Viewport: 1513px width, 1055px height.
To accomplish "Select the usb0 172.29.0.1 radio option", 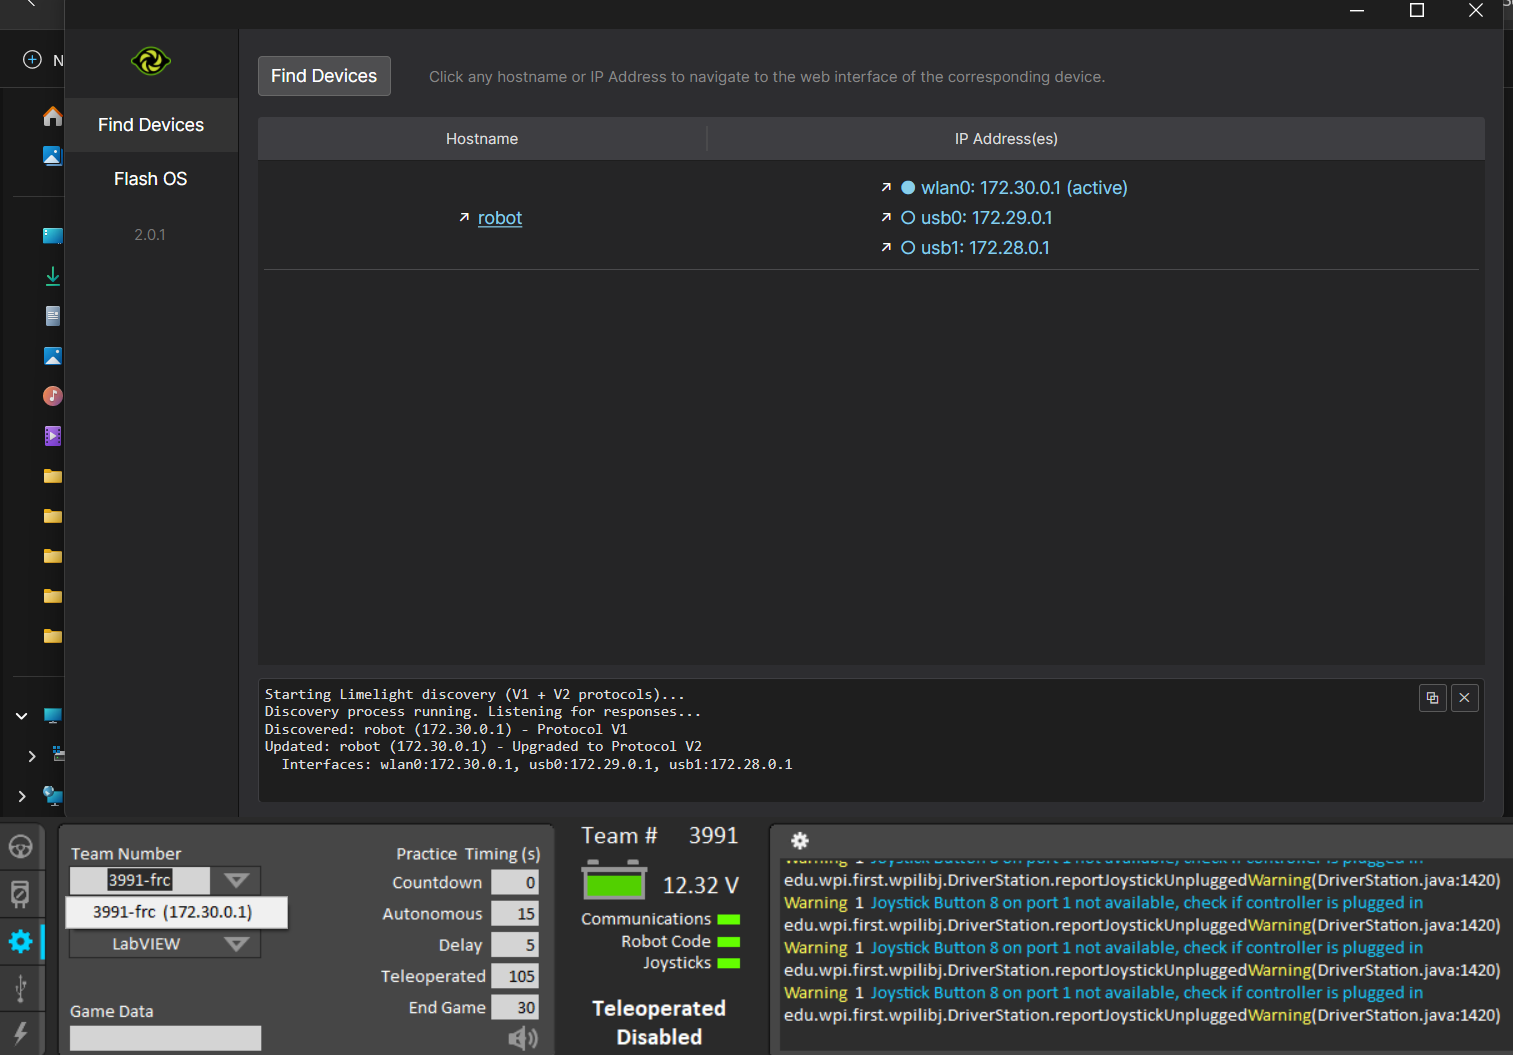I will [908, 218].
